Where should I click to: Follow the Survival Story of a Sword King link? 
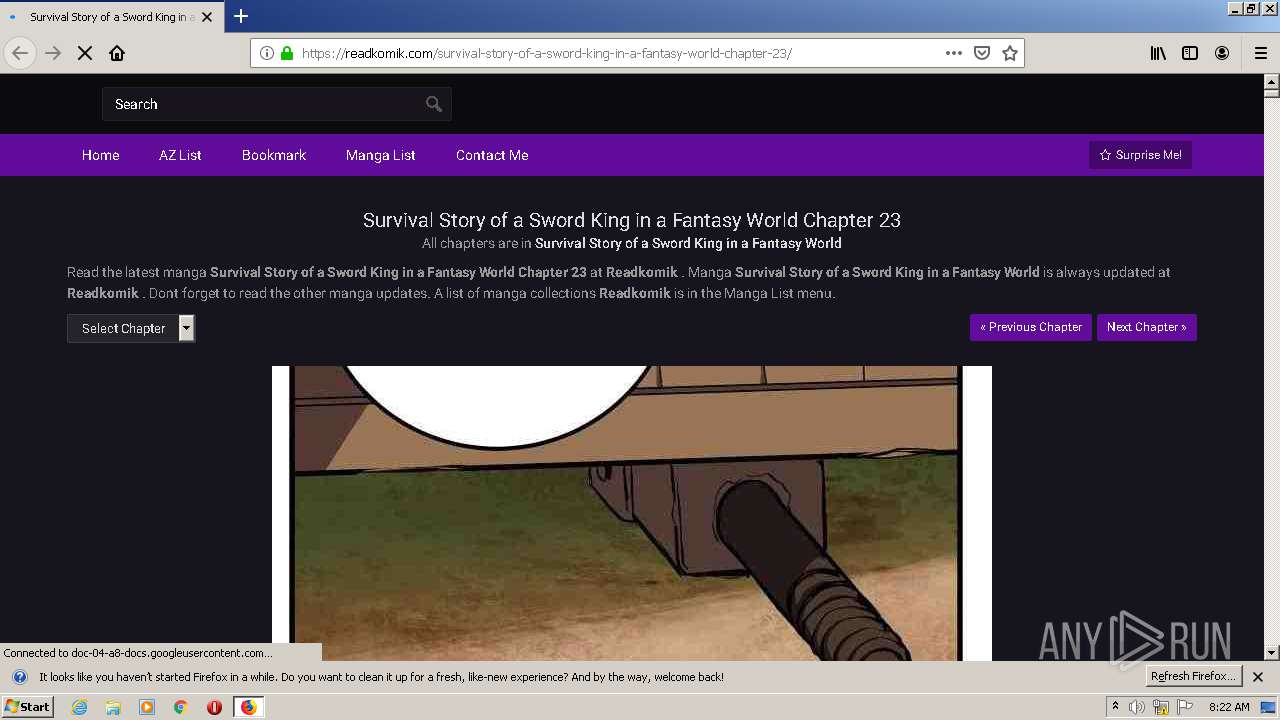tap(688, 243)
